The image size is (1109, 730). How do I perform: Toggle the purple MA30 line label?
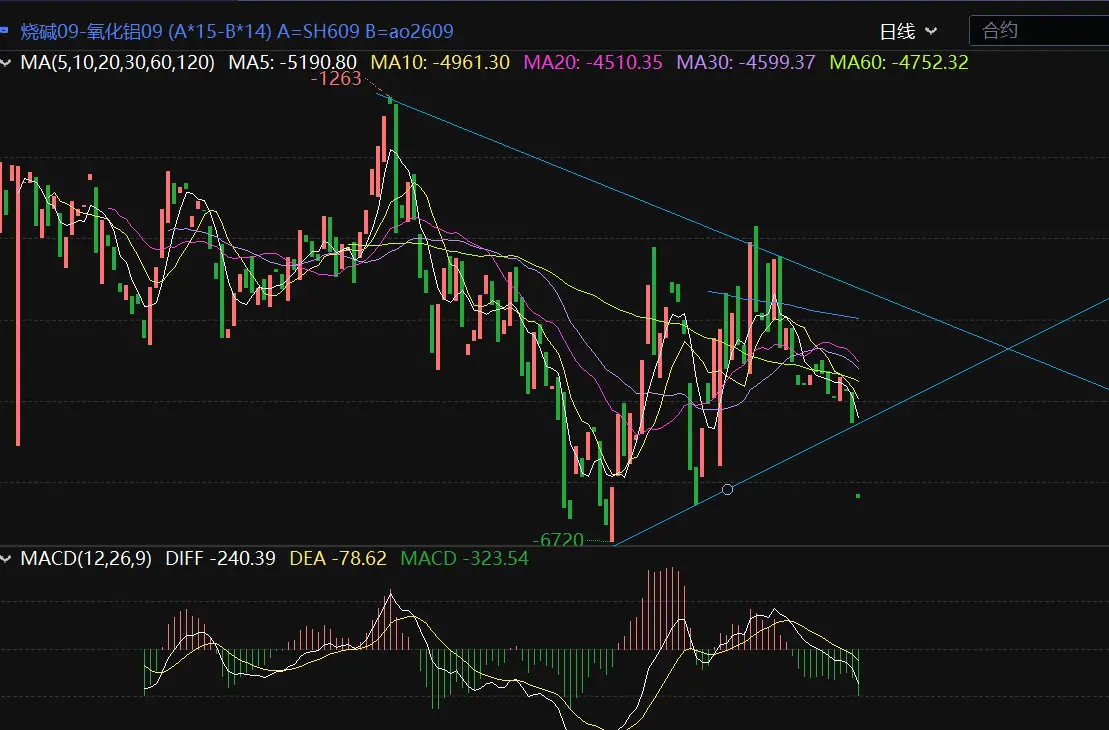[747, 62]
